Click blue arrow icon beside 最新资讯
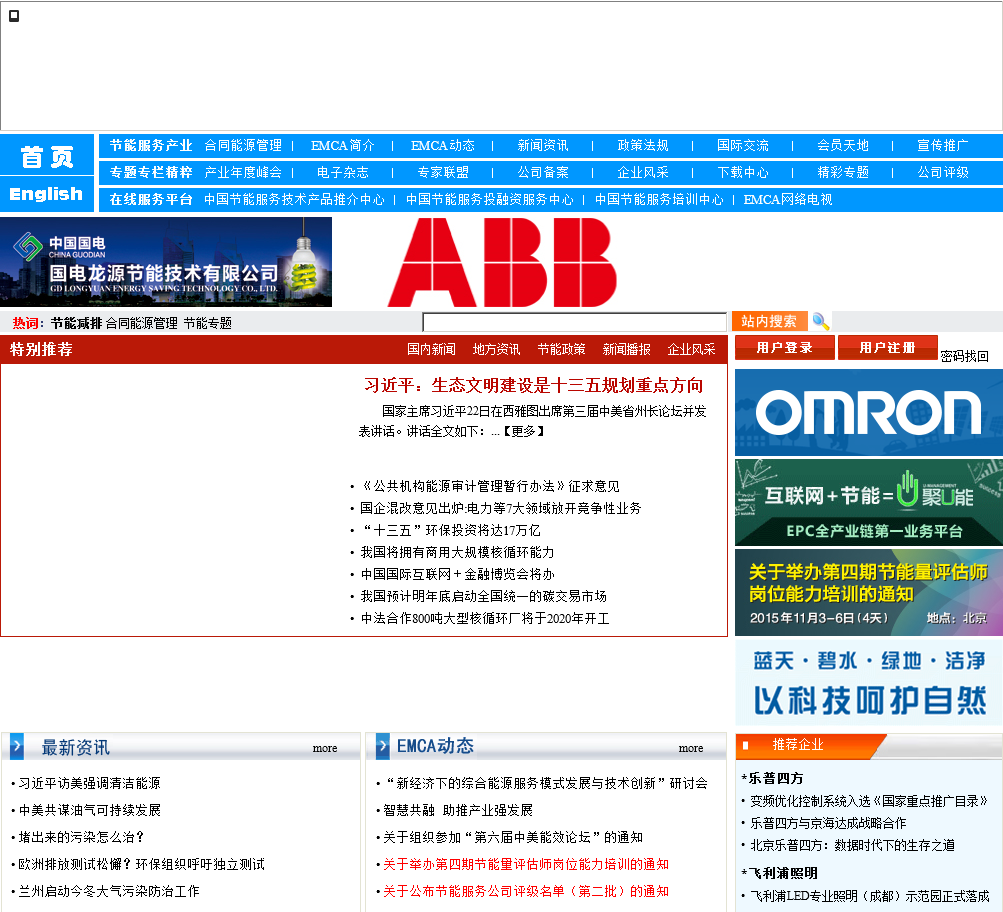Viewport: 1003px width, 912px height. tap(17, 746)
